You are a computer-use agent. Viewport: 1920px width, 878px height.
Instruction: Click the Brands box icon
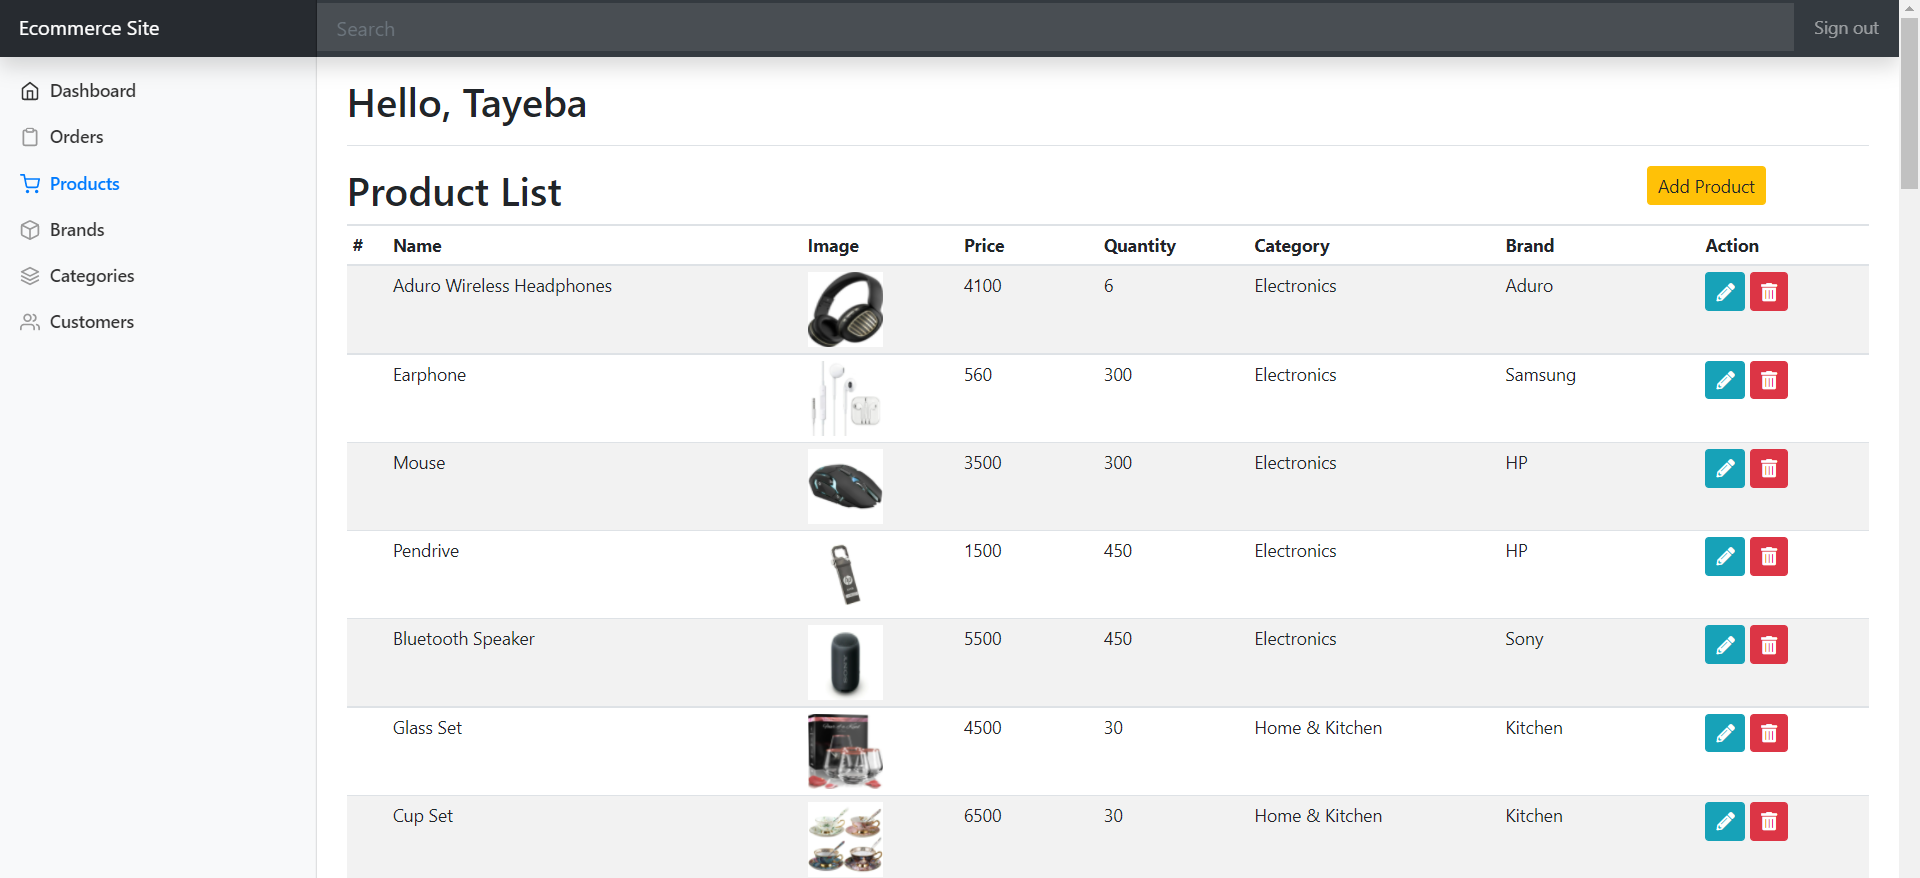pyautogui.click(x=31, y=229)
